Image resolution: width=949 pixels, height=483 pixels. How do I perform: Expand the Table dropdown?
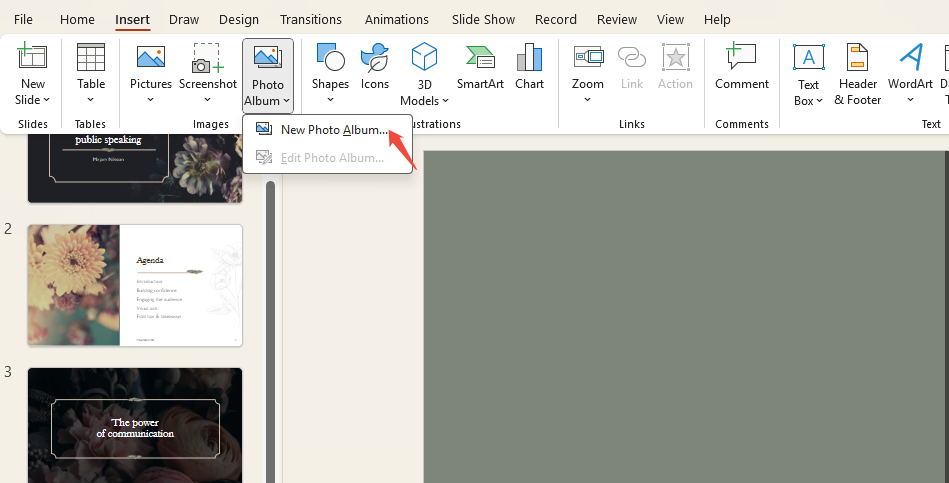[x=91, y=99]
